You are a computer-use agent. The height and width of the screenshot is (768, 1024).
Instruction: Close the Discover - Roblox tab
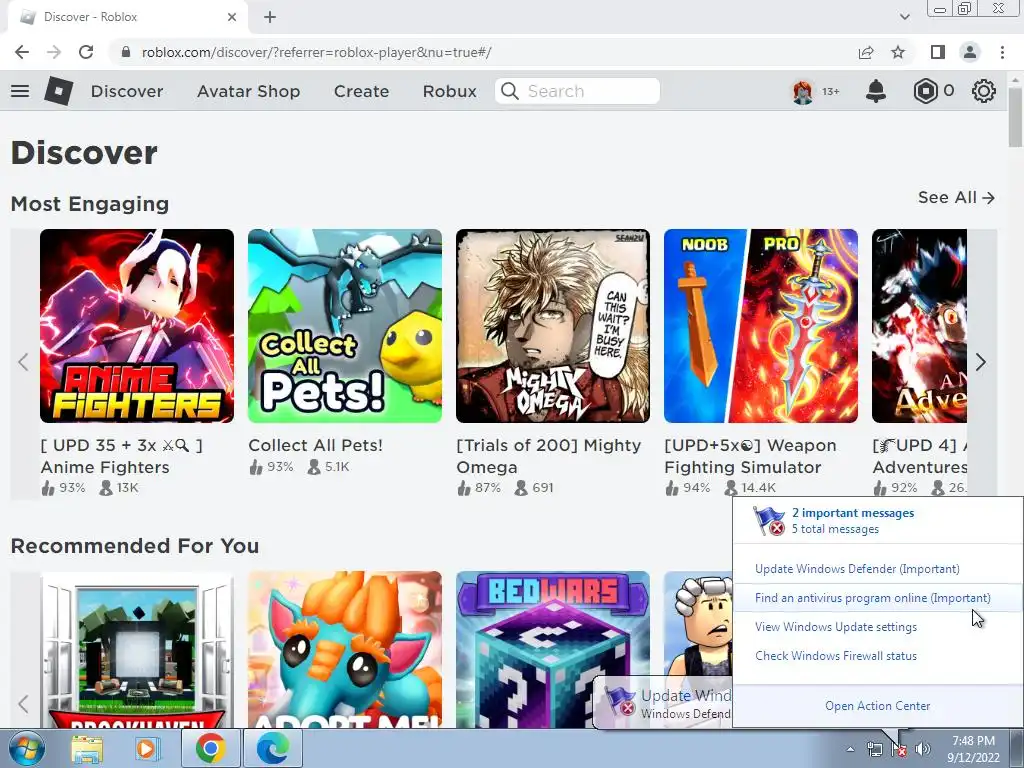[232, 17]
